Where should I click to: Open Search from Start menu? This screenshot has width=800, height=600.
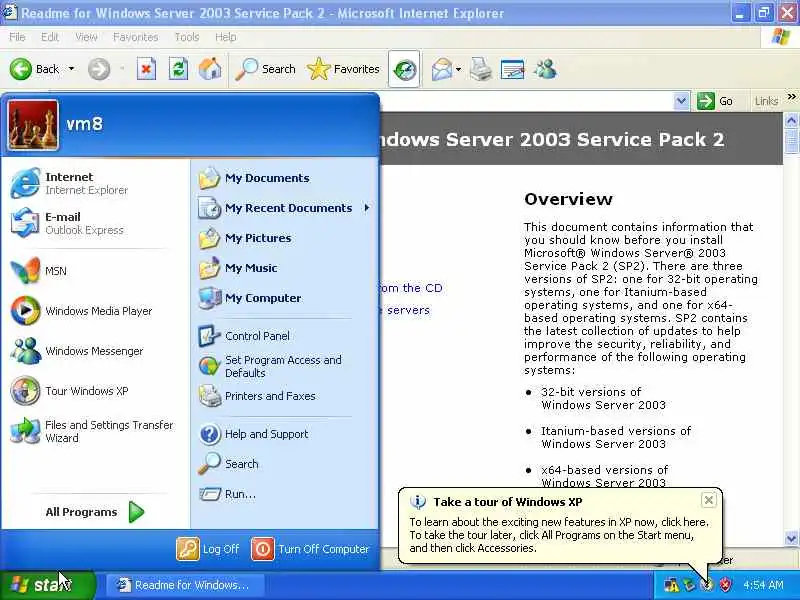click(x=285, y=464)
